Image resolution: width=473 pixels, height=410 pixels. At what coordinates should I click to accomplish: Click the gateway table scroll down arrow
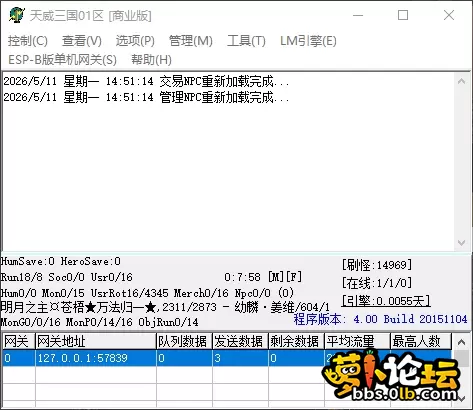click(x=462, y=399)
